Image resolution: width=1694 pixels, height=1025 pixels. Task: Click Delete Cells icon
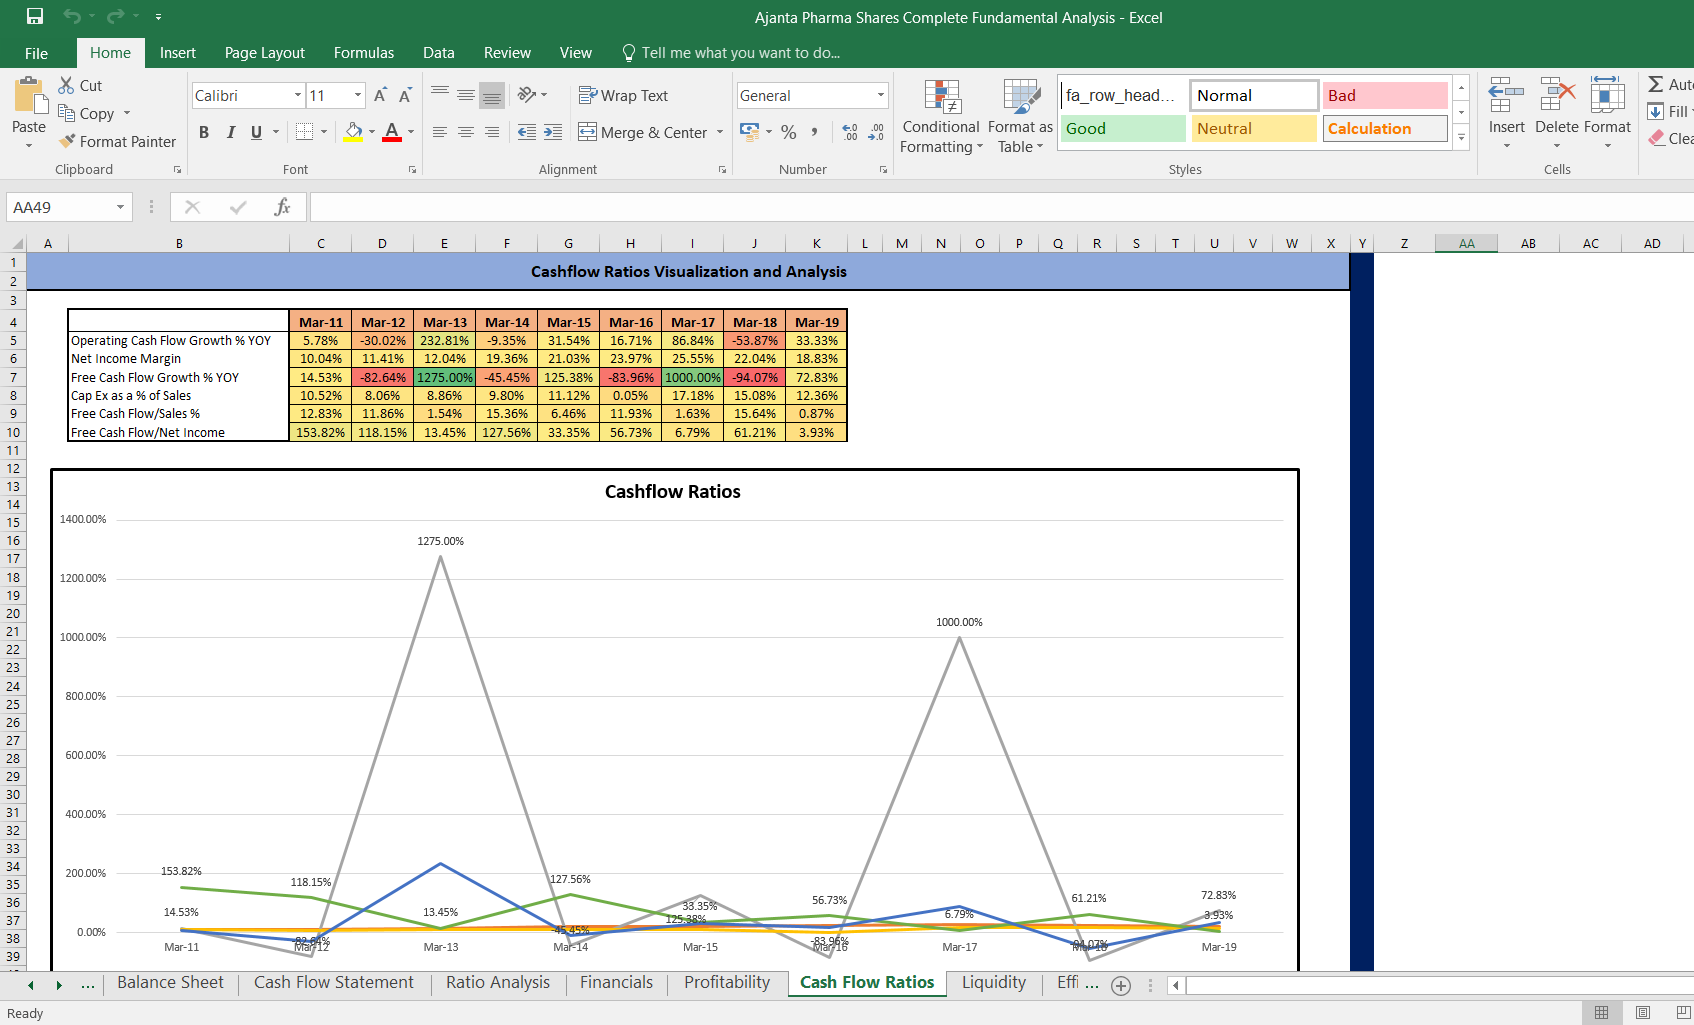pyautogui.click(x=1557, y=96)
